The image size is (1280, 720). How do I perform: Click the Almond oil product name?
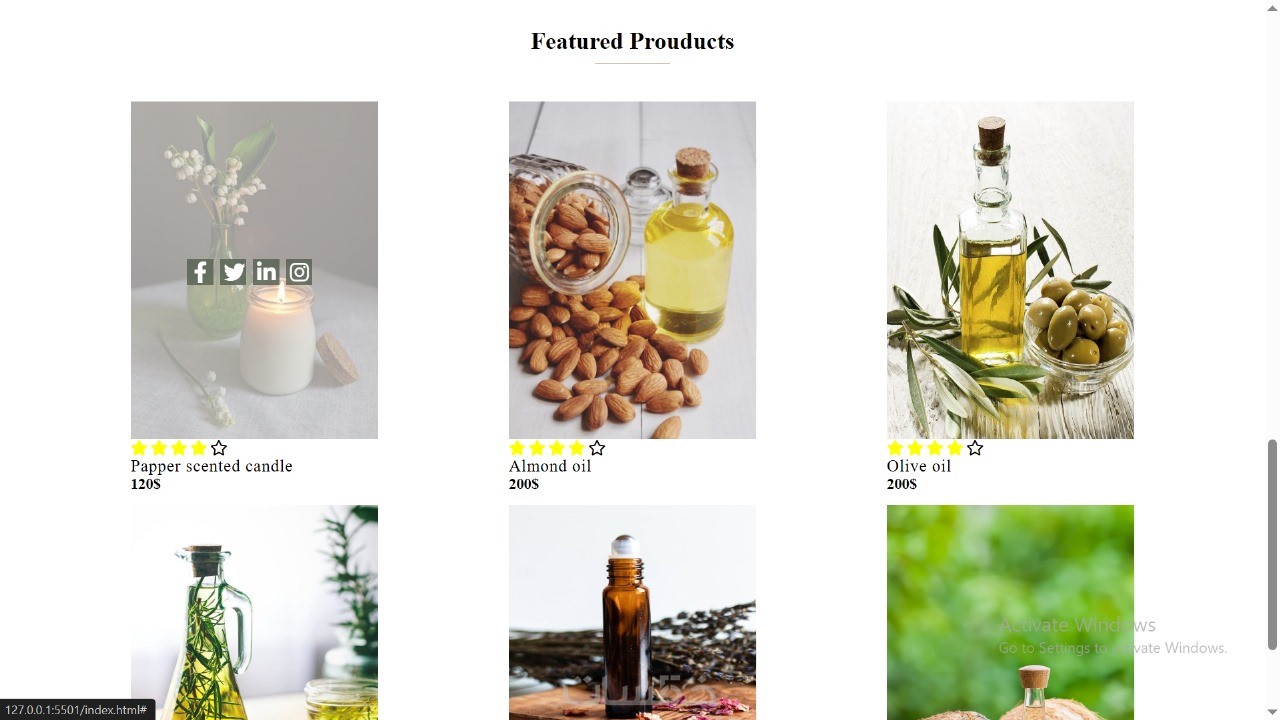pos(550,466)
